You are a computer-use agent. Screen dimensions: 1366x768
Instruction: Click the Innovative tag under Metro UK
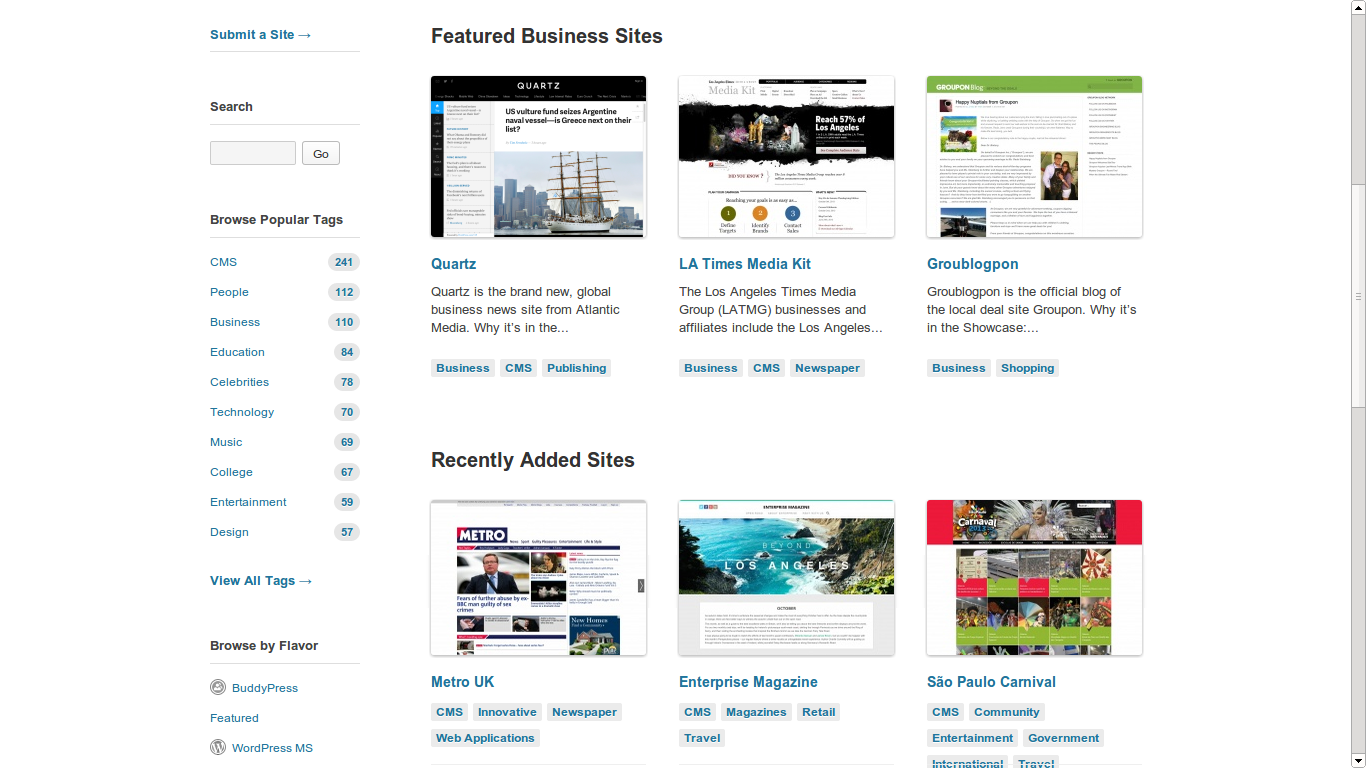pos(507,712)
